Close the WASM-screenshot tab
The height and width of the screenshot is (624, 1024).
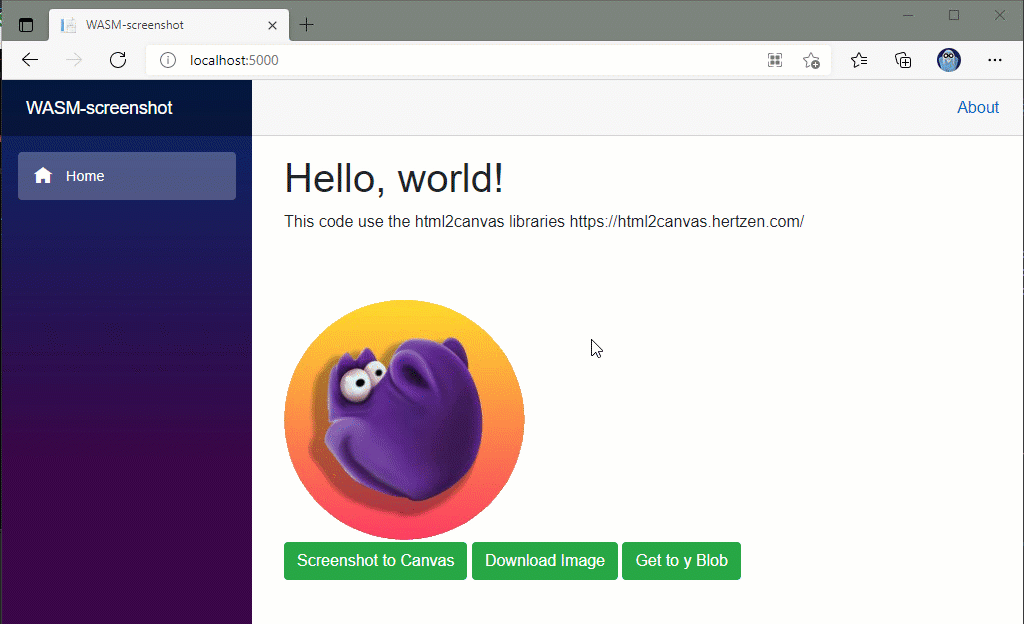click(x=272, y=25)
